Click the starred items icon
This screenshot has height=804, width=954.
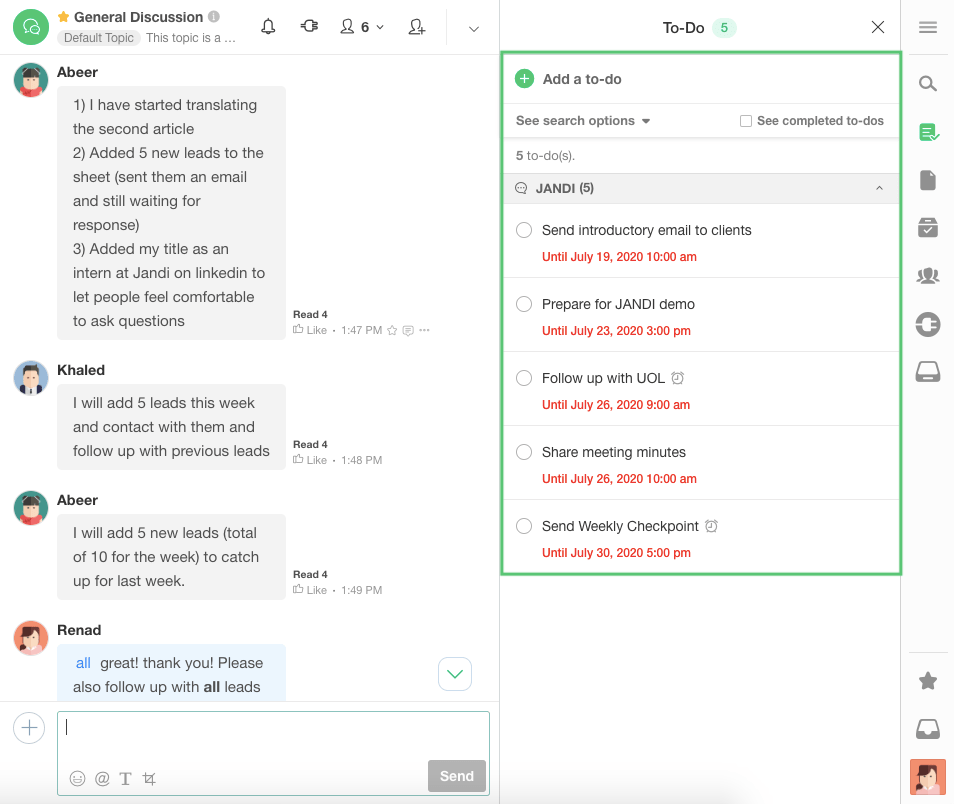(x=927, y=681)
